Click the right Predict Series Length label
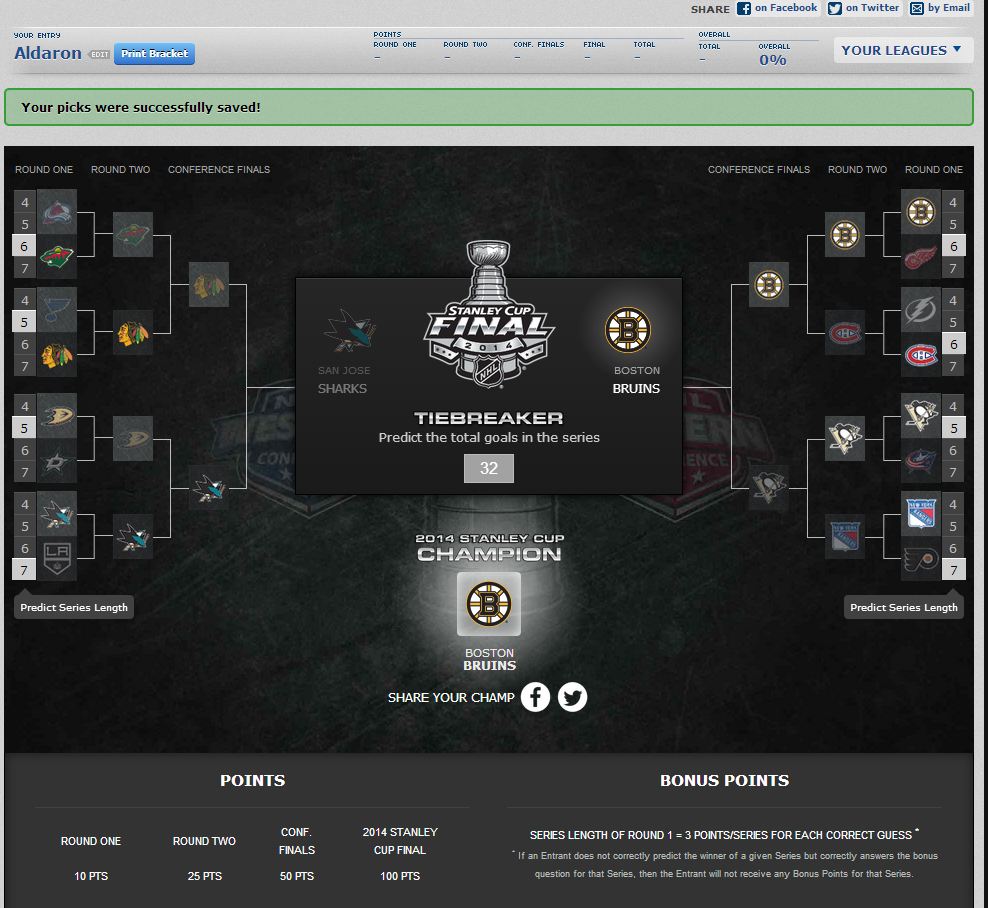The image size is (988, 908). pyautogui.click(x=904, y=607)
